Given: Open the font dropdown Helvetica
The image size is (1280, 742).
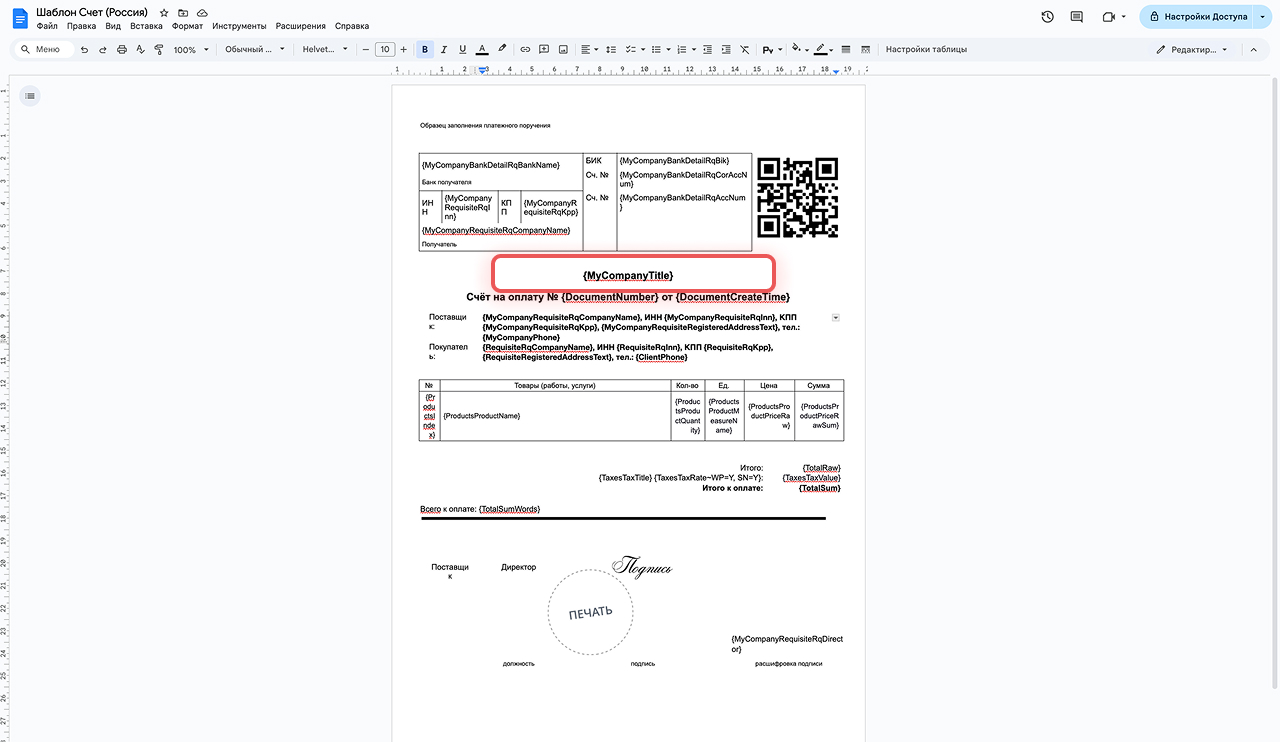Looking at the screenshot, I should click(x=326, y=49).
